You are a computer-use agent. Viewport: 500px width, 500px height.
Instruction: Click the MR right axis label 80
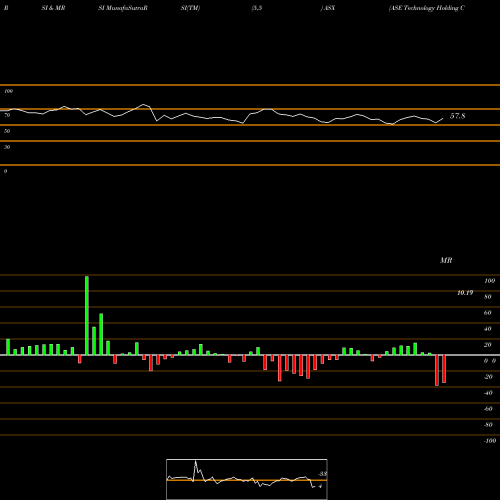[x=488, y=297]
